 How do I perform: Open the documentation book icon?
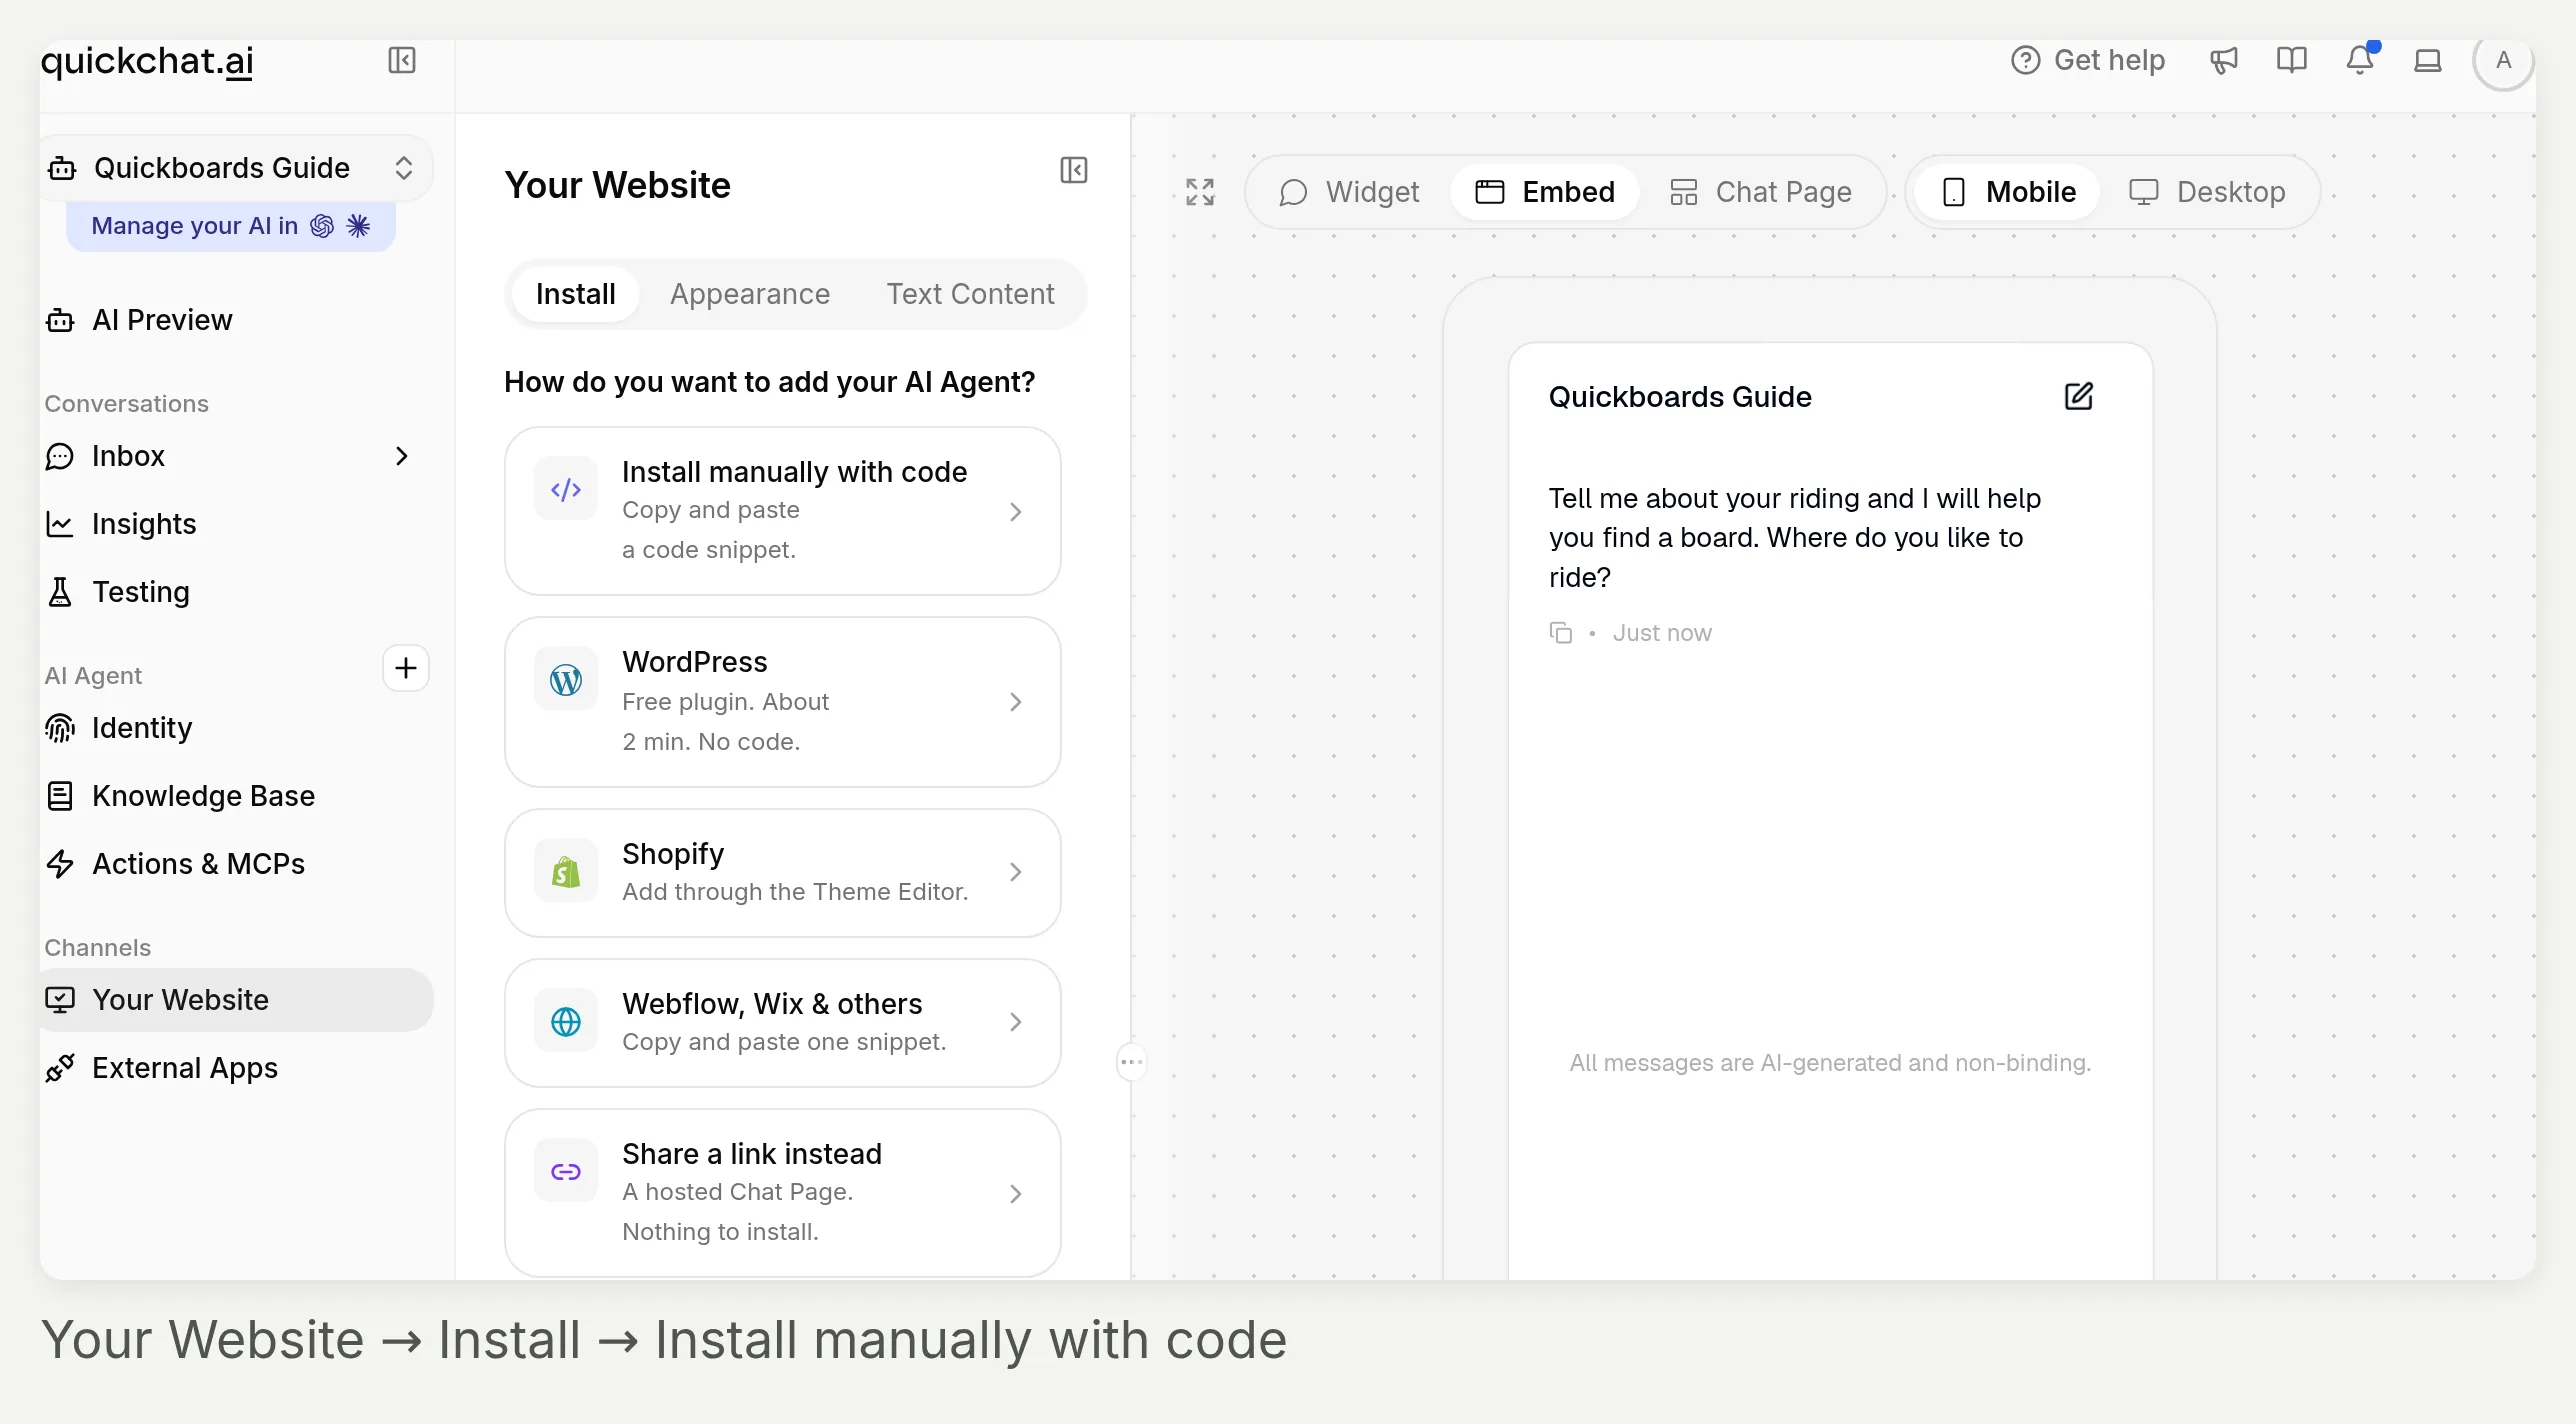(2292, 61)
